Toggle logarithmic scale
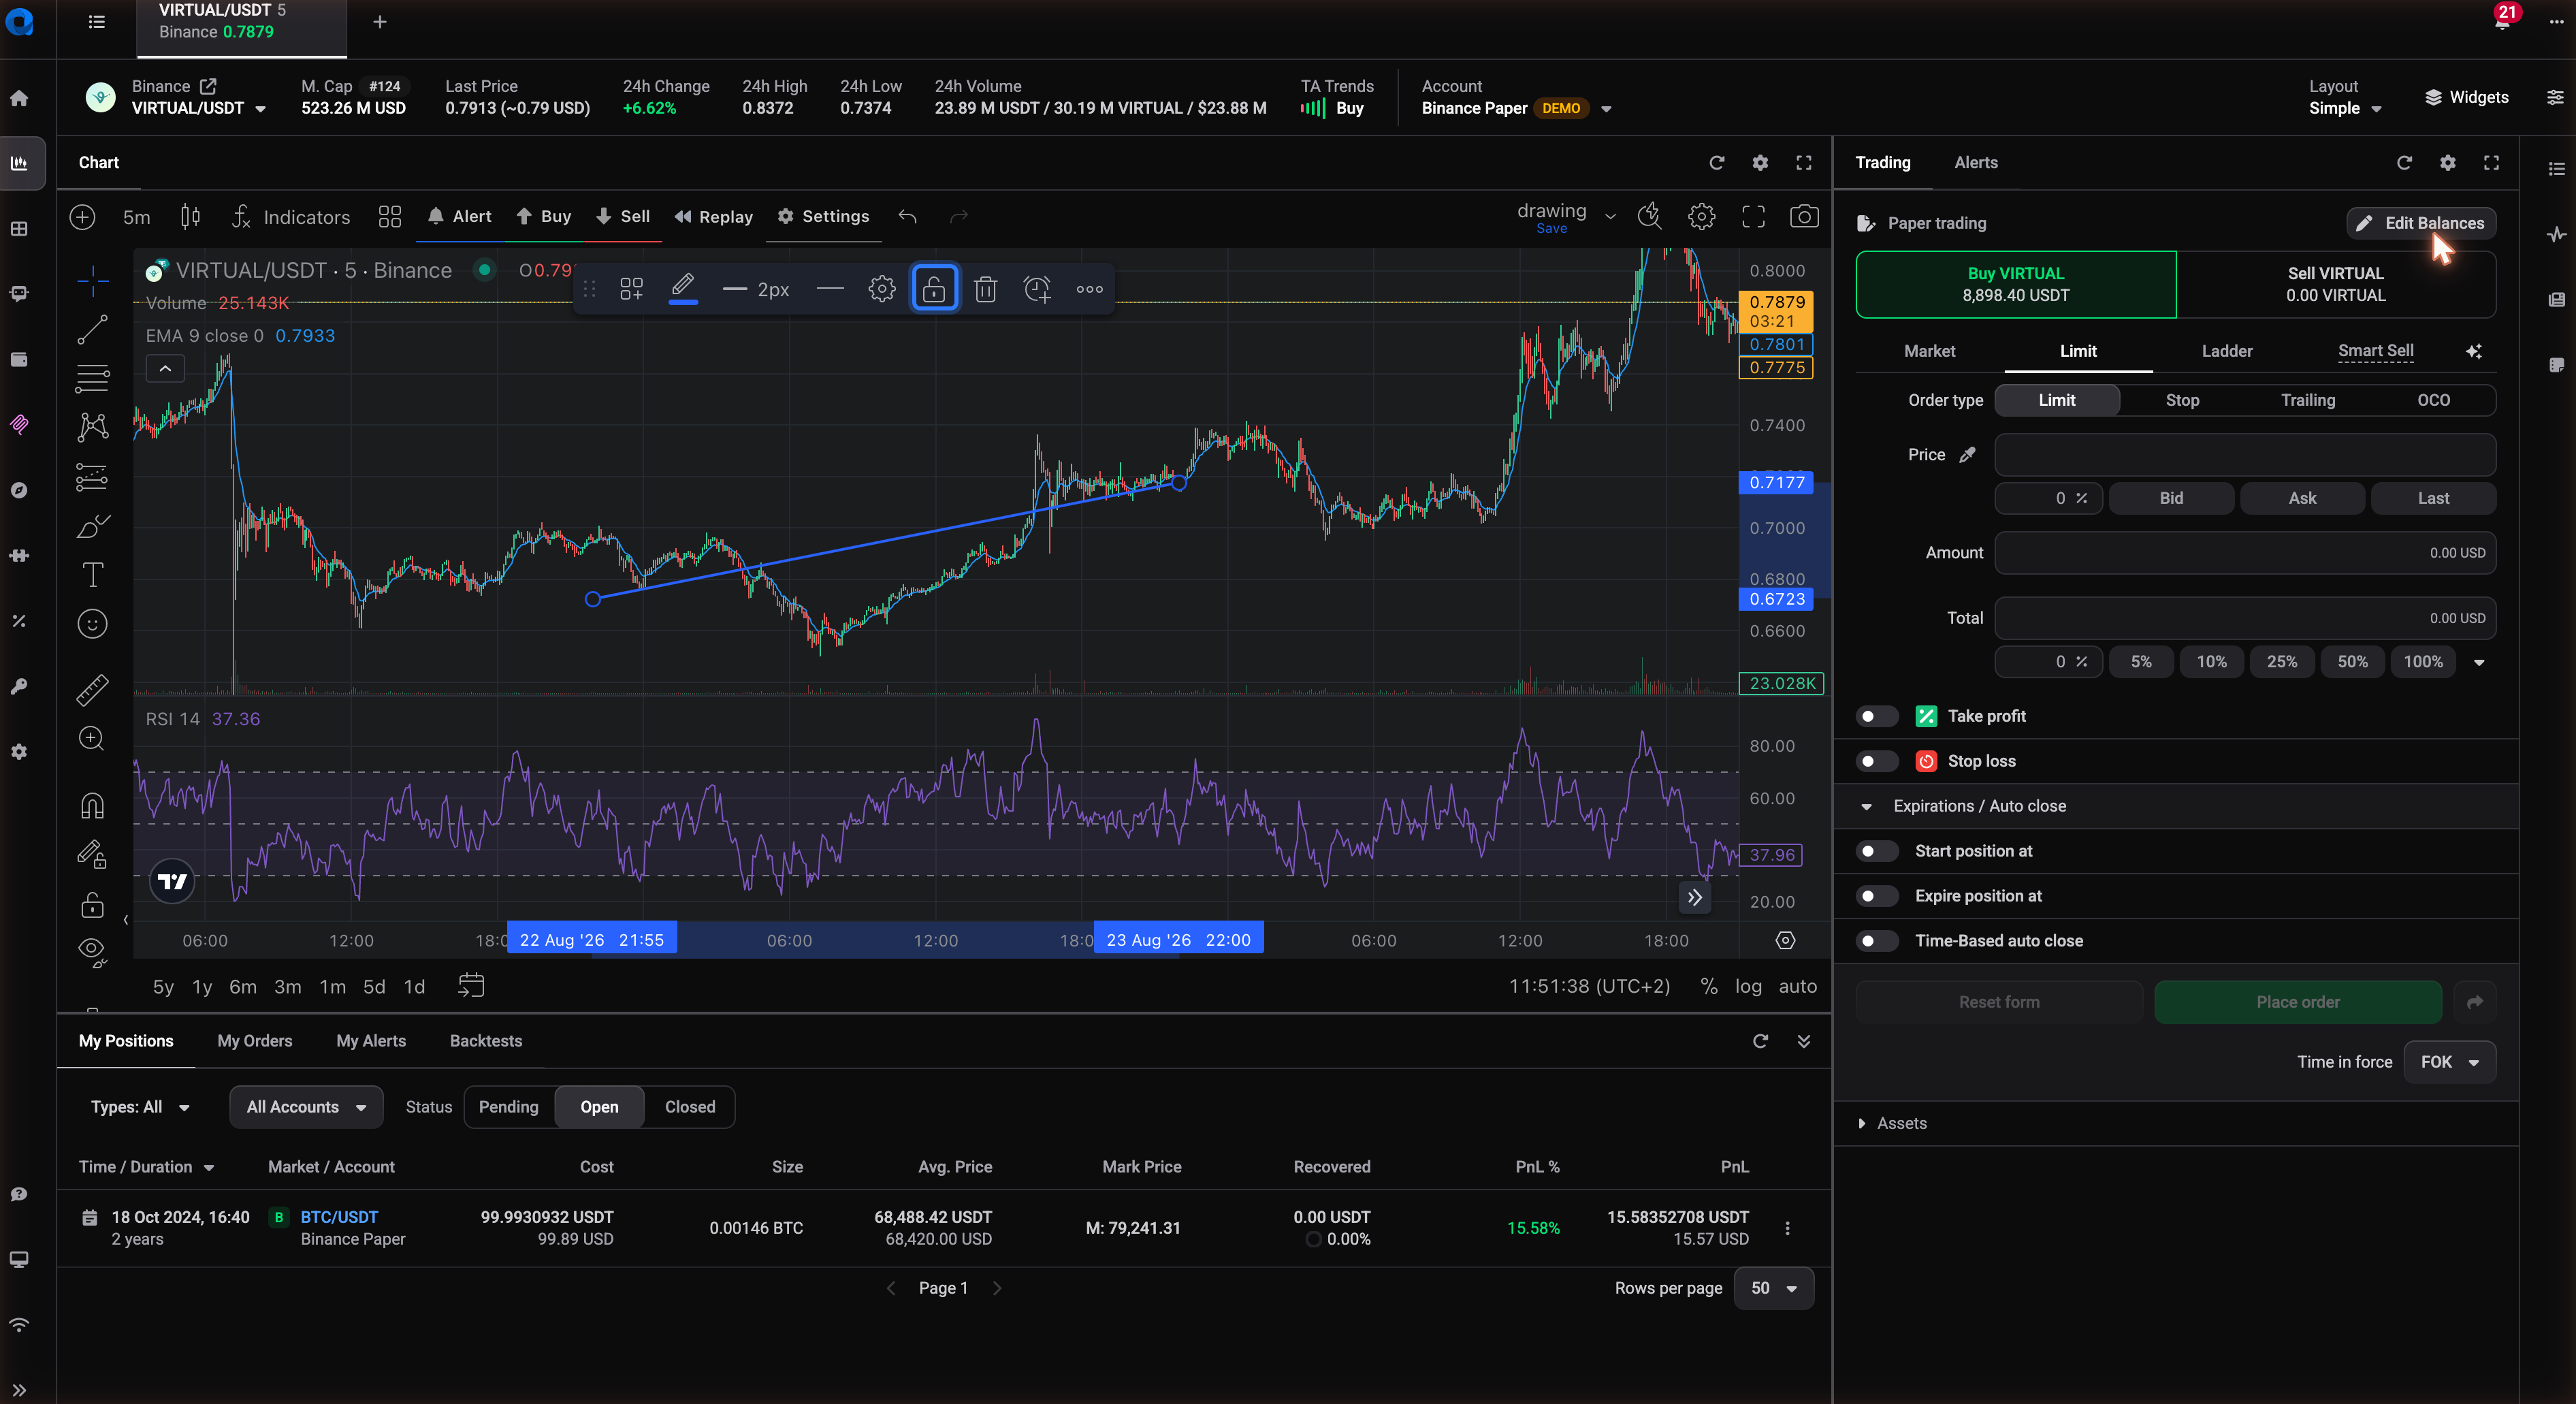 pyautogui.click(x=1748, y=986)
